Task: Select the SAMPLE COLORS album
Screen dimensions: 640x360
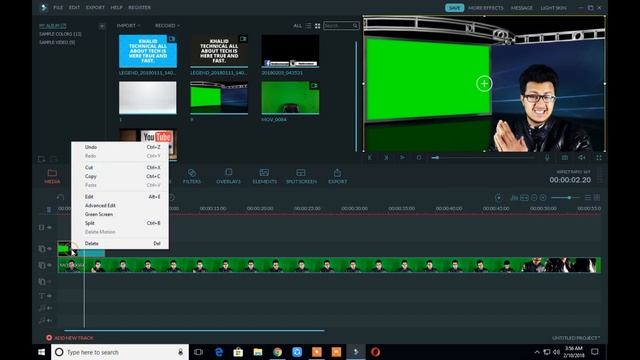Action: 60,34
